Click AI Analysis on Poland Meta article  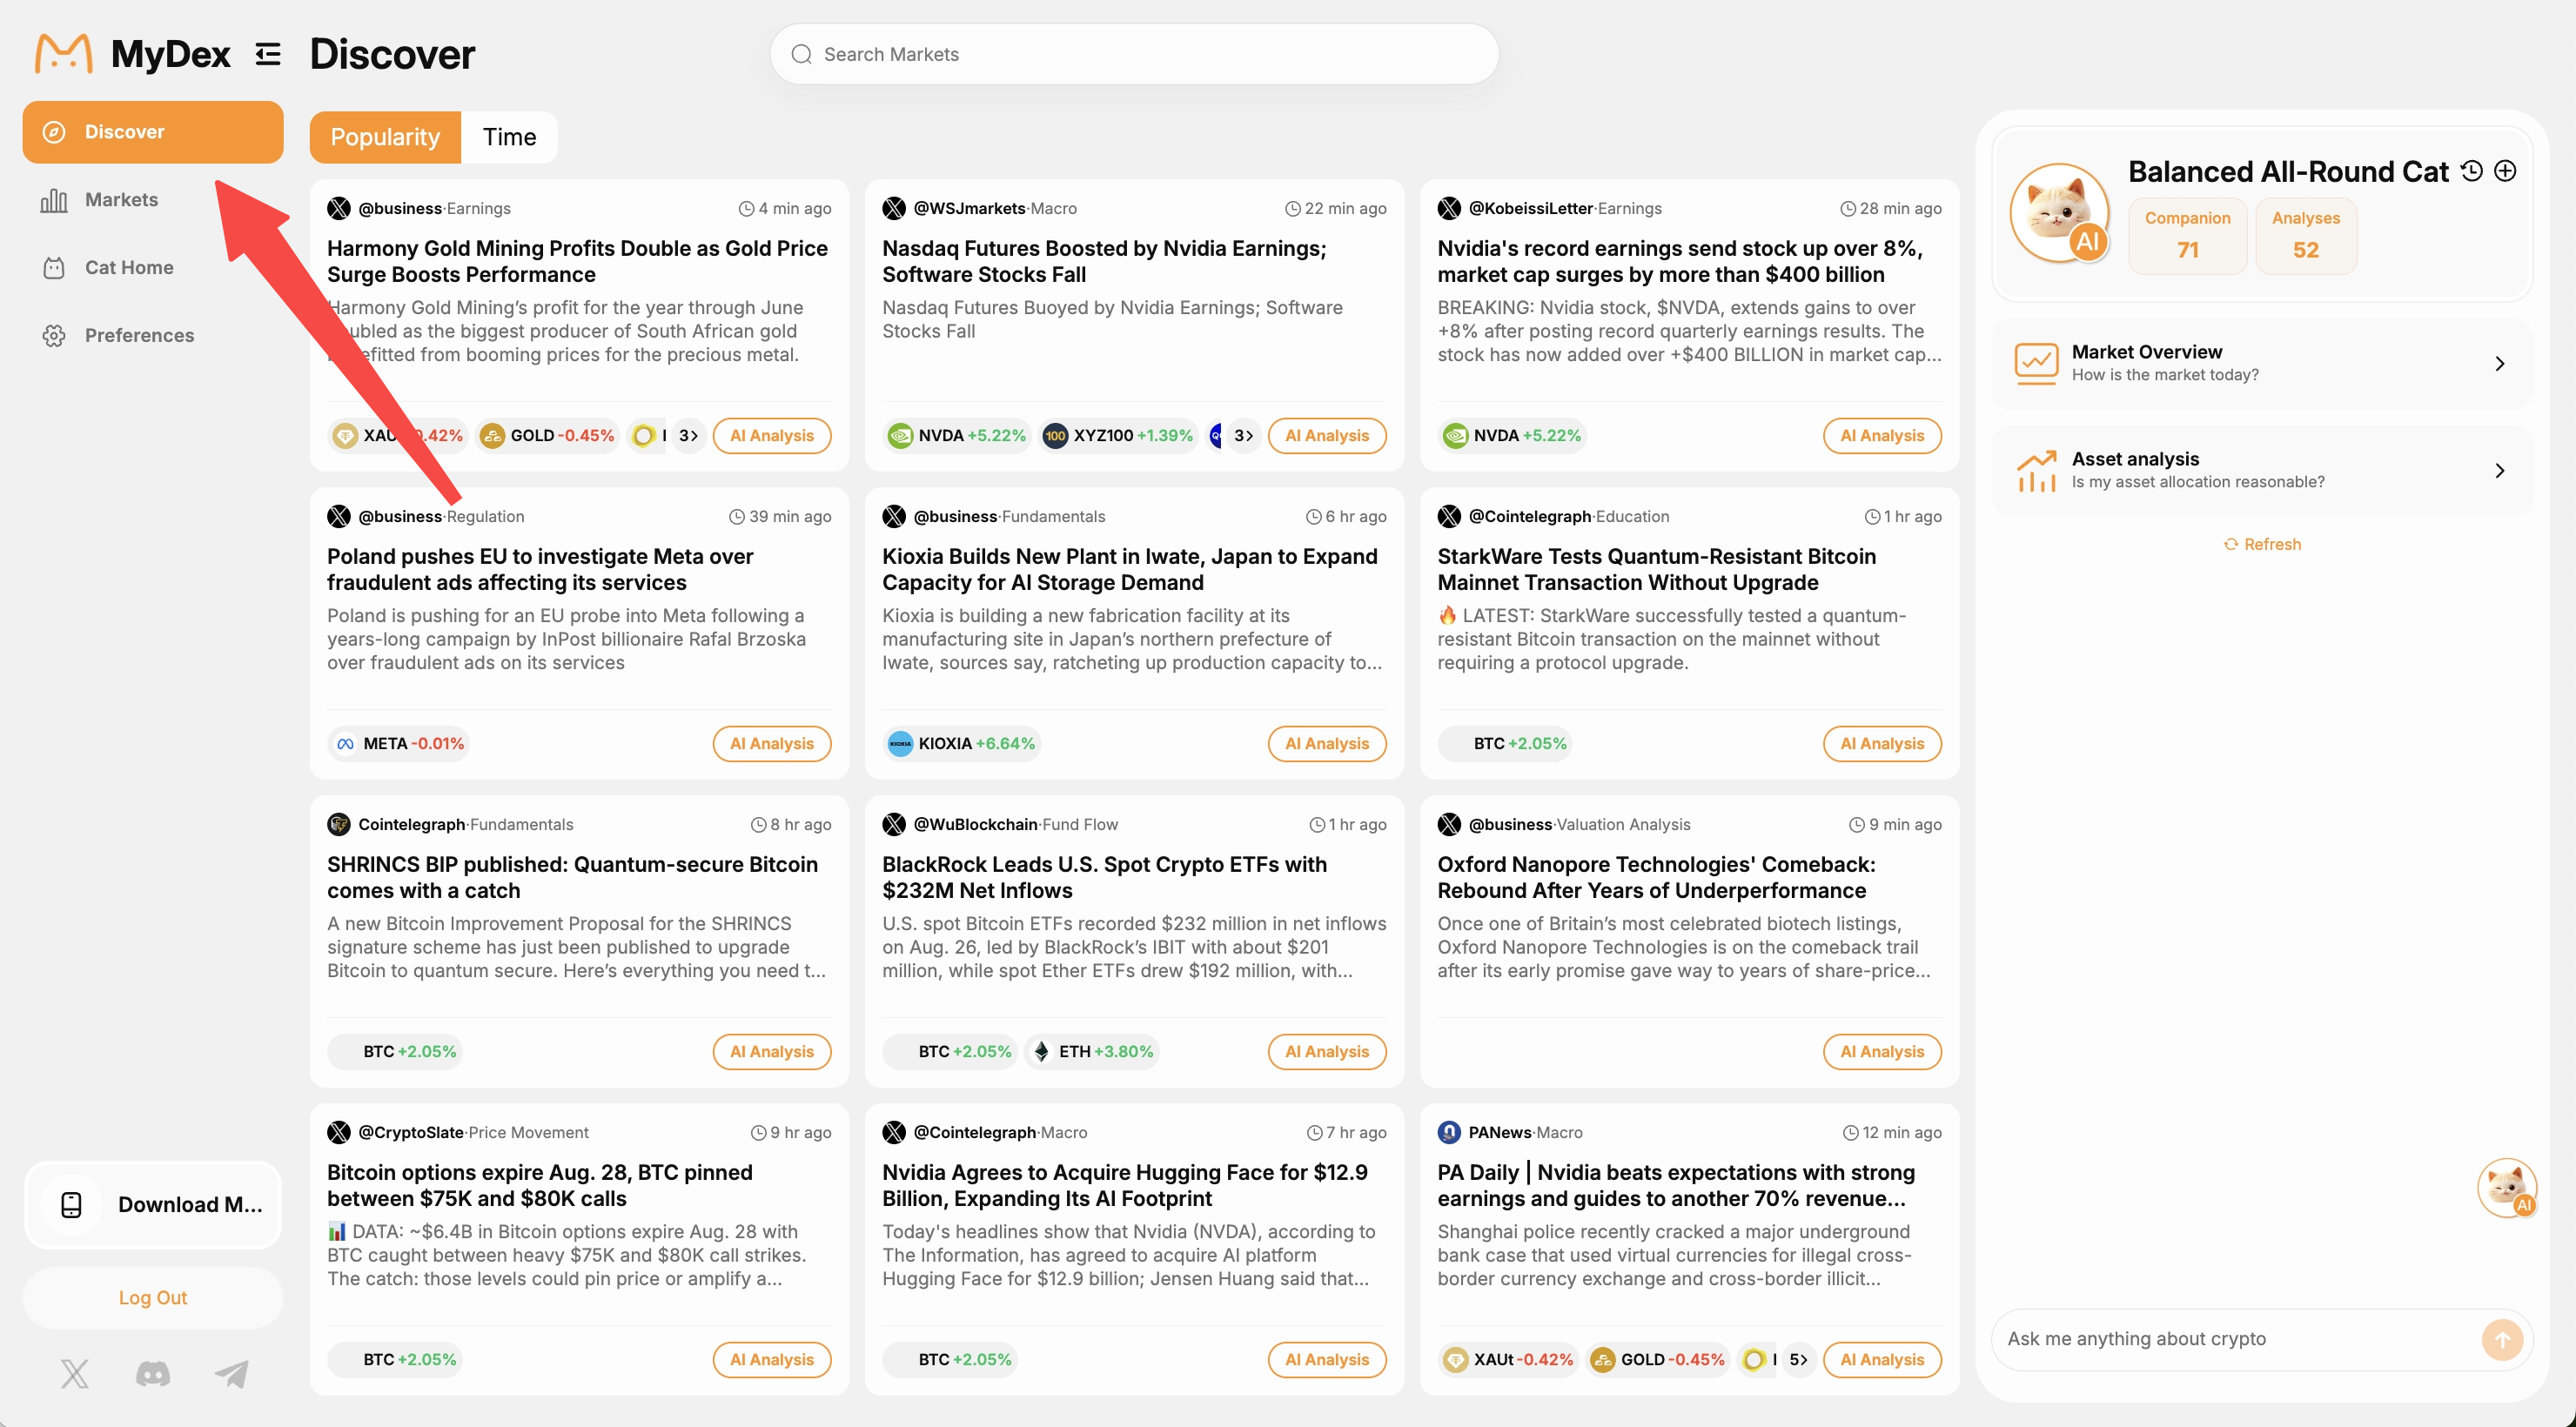pos(771,744)
